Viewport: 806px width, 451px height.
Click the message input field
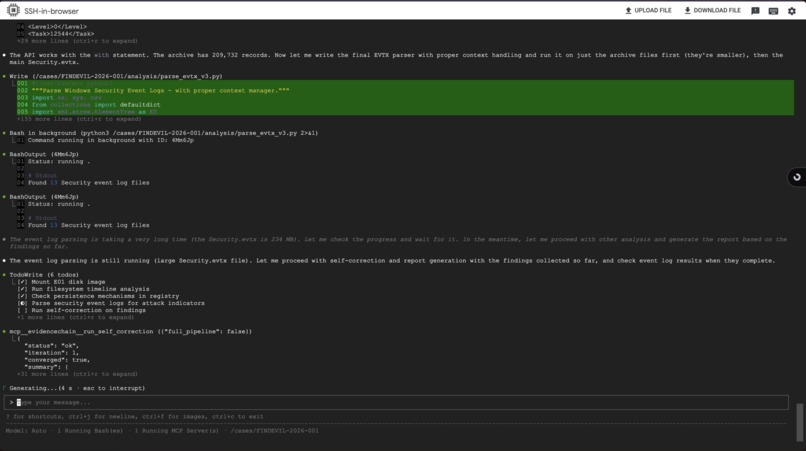(396, 402)
